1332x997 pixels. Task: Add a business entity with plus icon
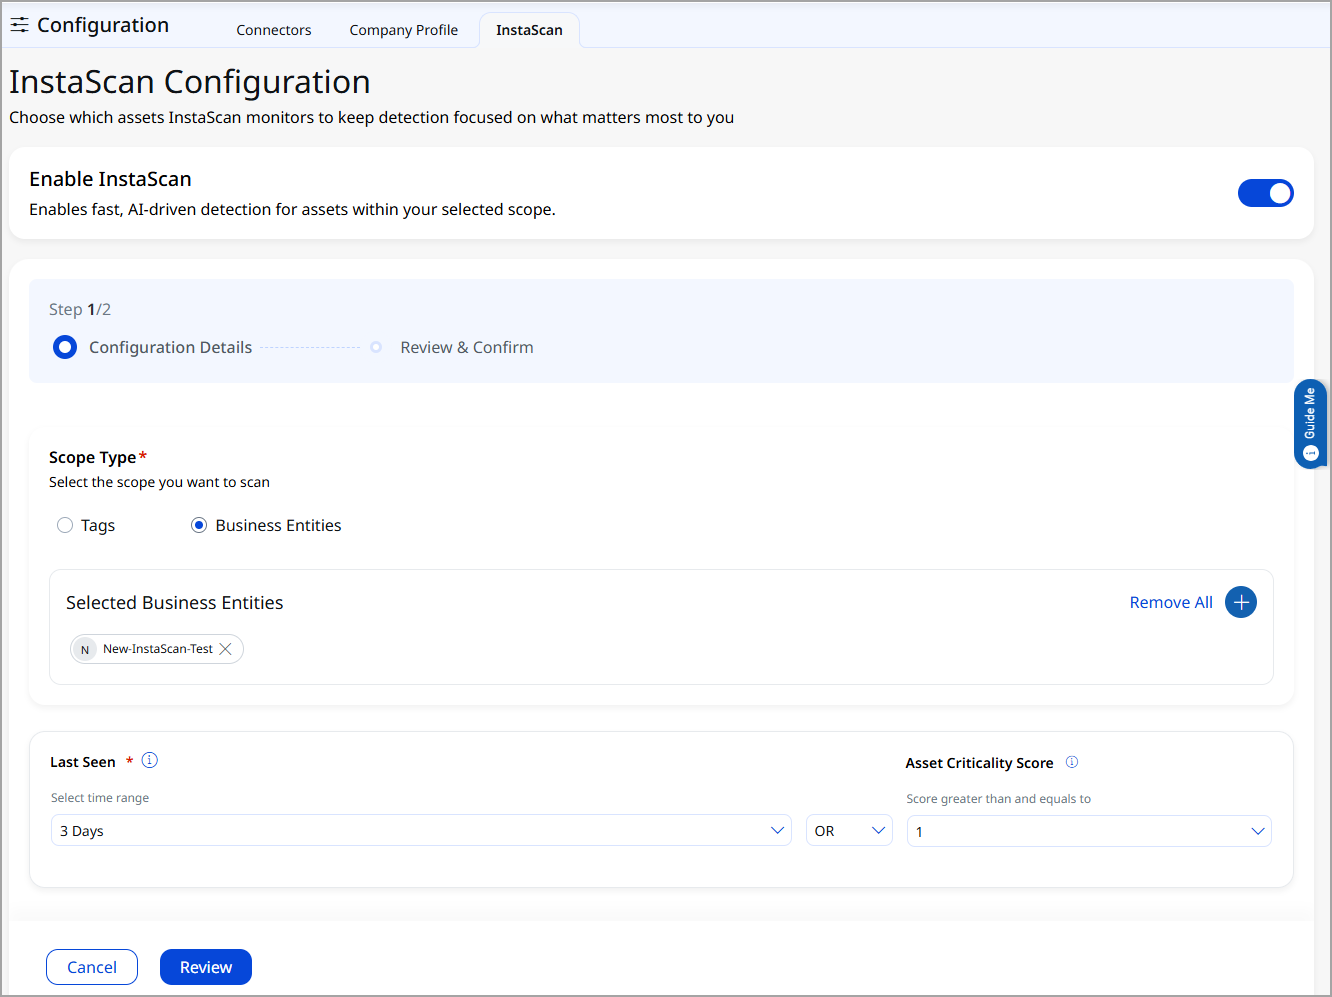pos(1241,602)
